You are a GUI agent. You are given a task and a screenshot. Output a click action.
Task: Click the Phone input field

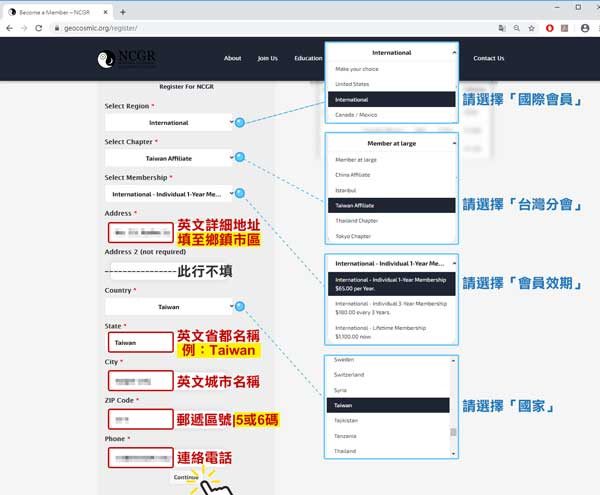(141, 458)
